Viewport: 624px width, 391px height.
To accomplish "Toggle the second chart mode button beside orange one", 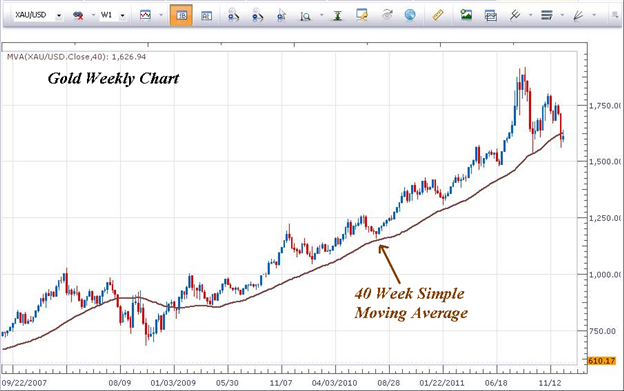I will (x=206, y=16).
